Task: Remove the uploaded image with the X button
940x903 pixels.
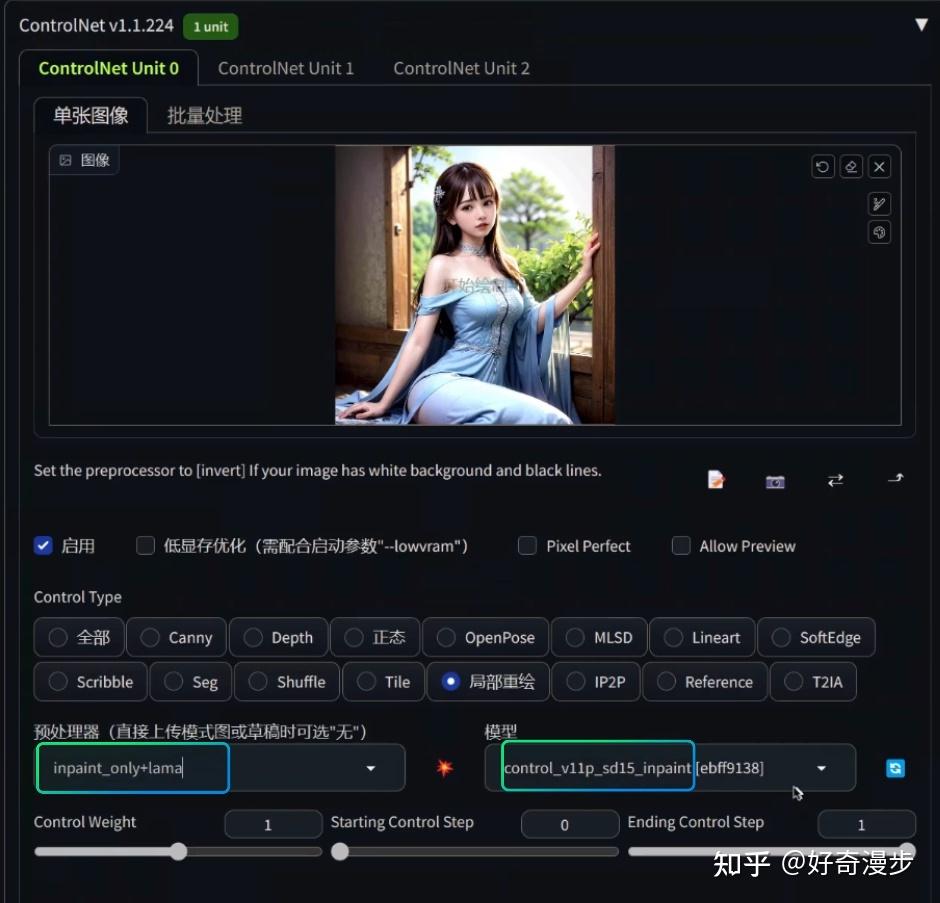Action: [x=878, y=166]
